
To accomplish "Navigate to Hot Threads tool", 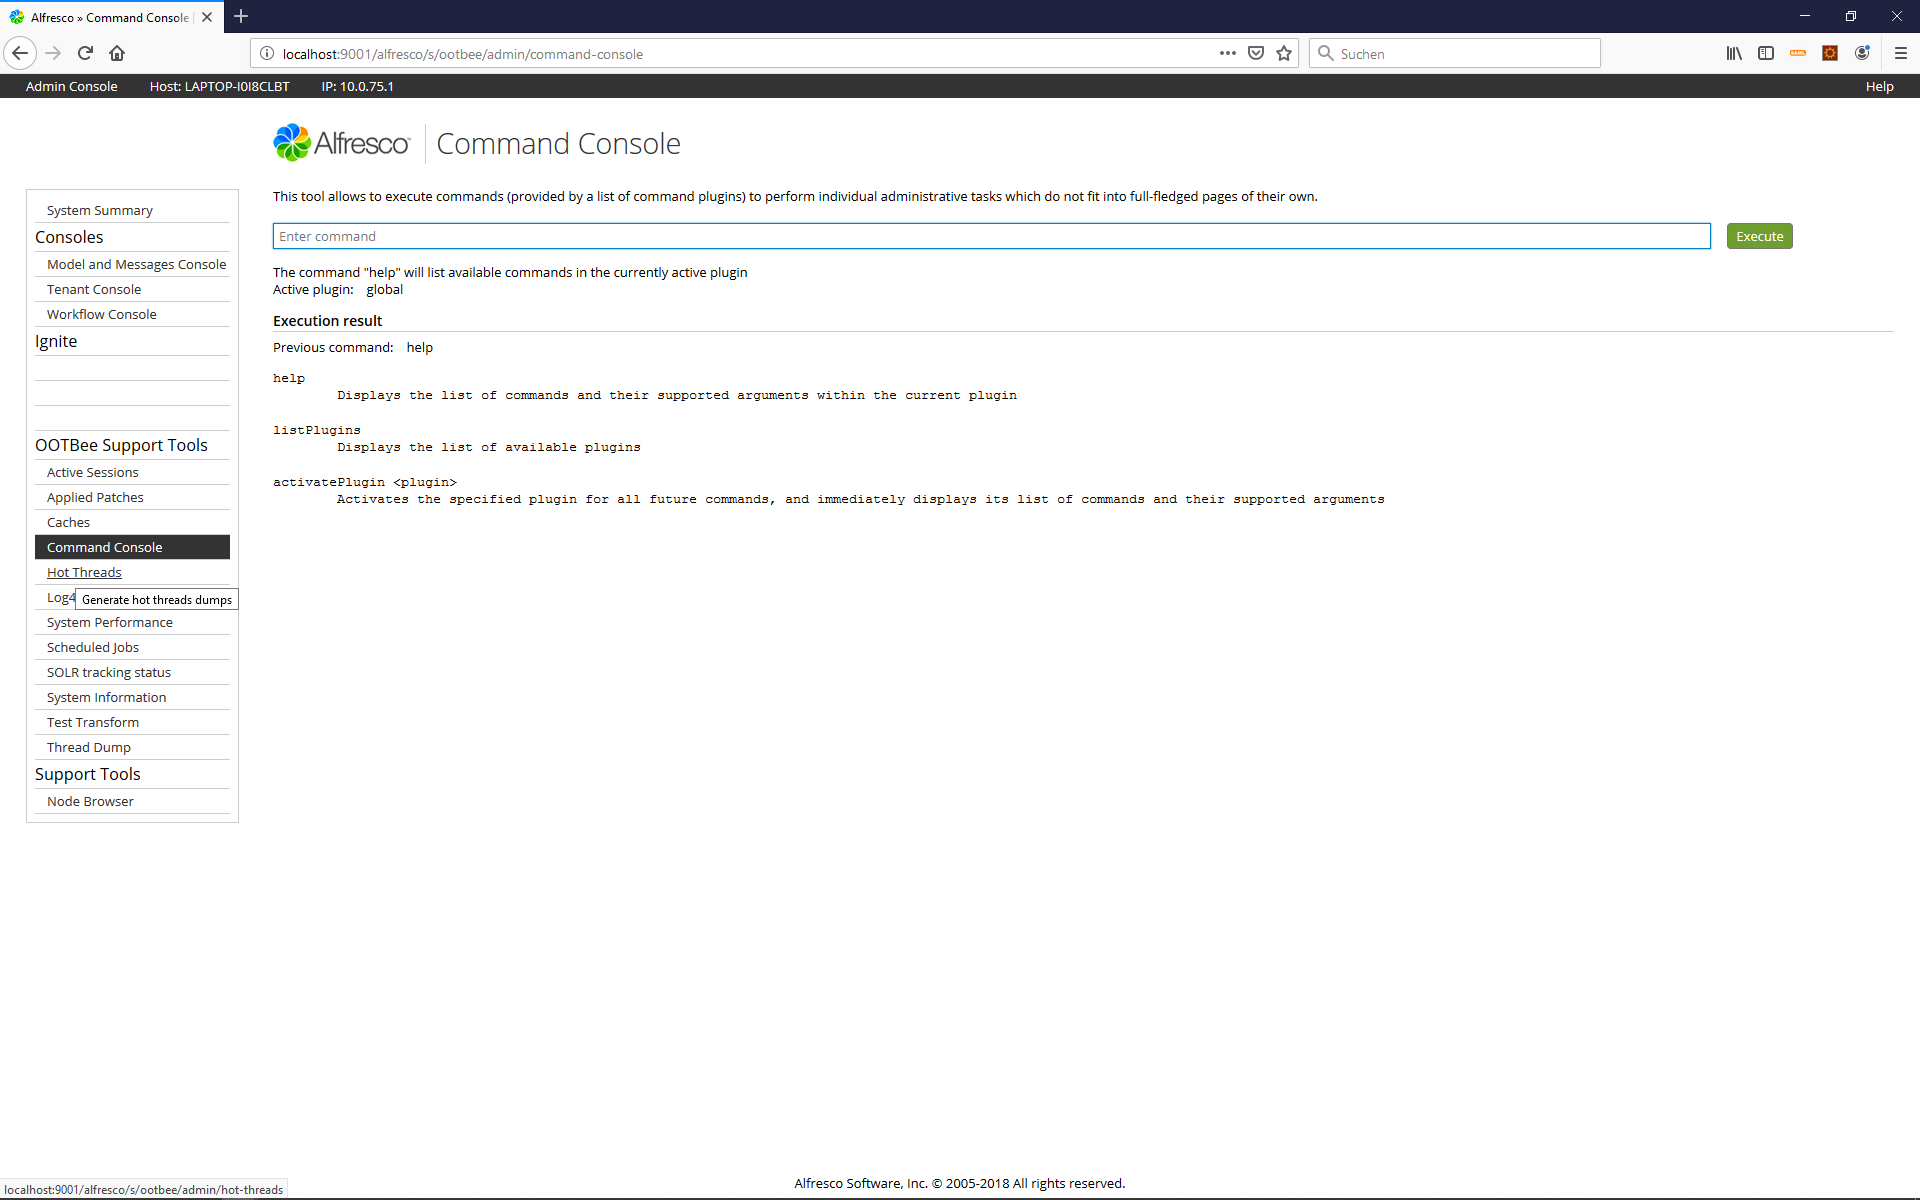I will 83,571.
